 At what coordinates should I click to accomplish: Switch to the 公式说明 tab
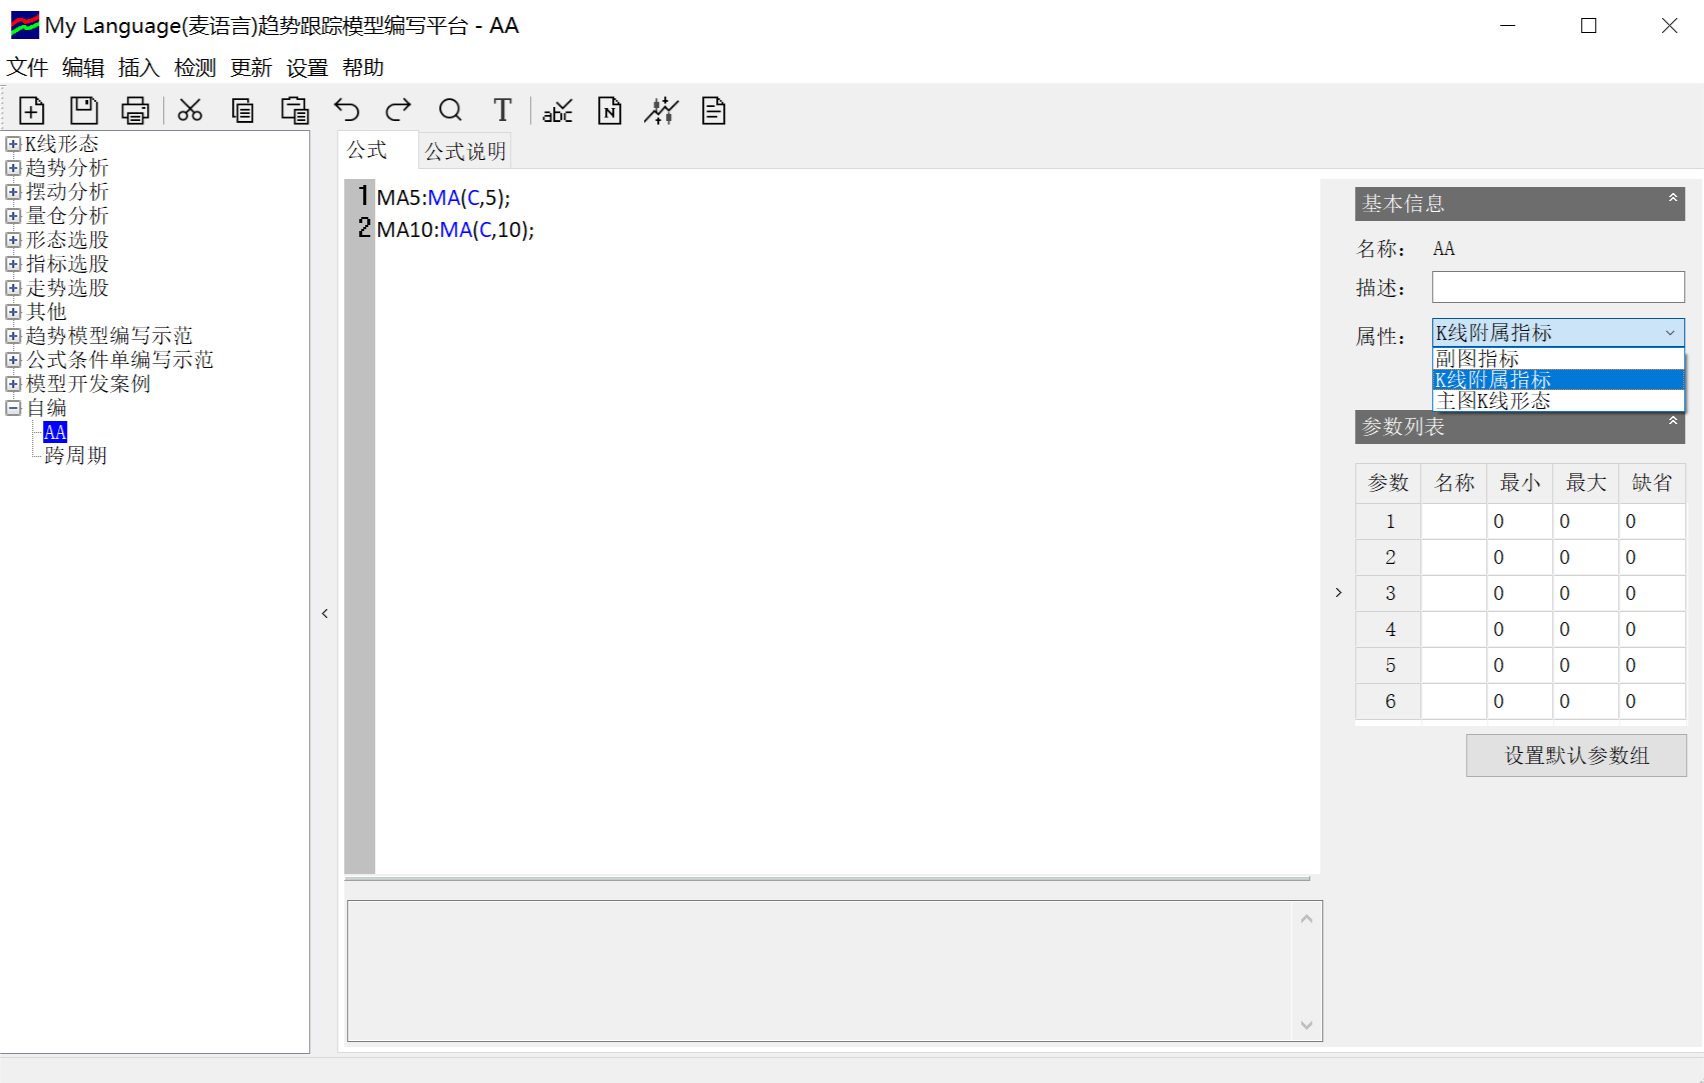tap(465, 151)
